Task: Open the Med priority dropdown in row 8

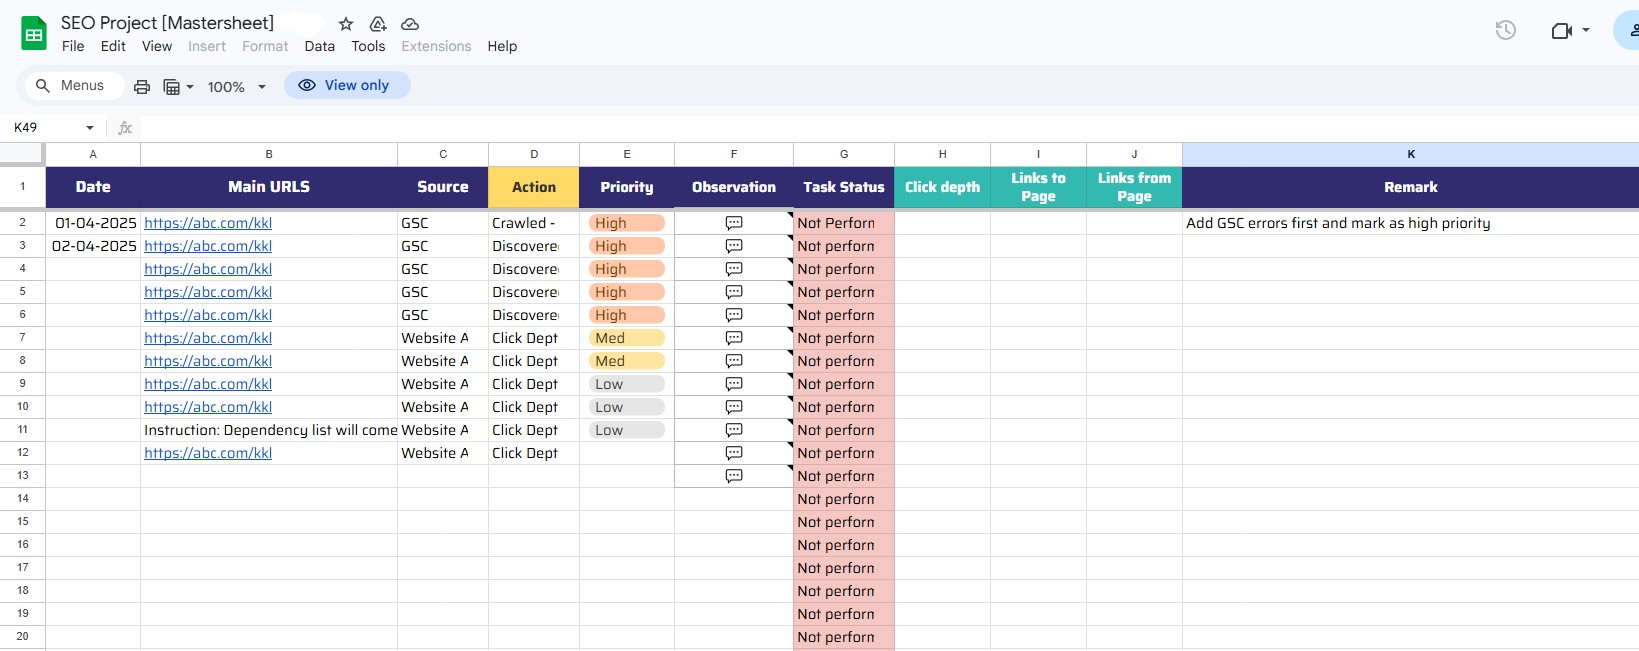Action: 627,361
